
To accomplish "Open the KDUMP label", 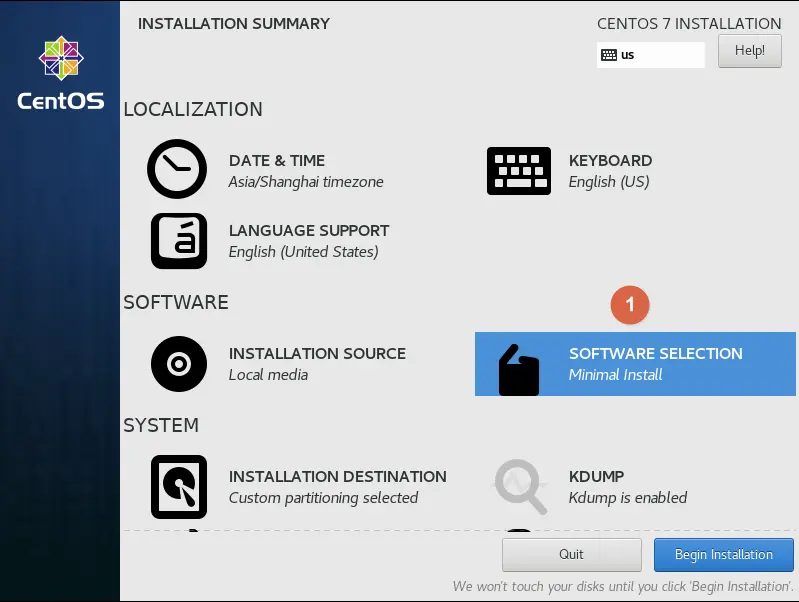I will coord(596,476).
